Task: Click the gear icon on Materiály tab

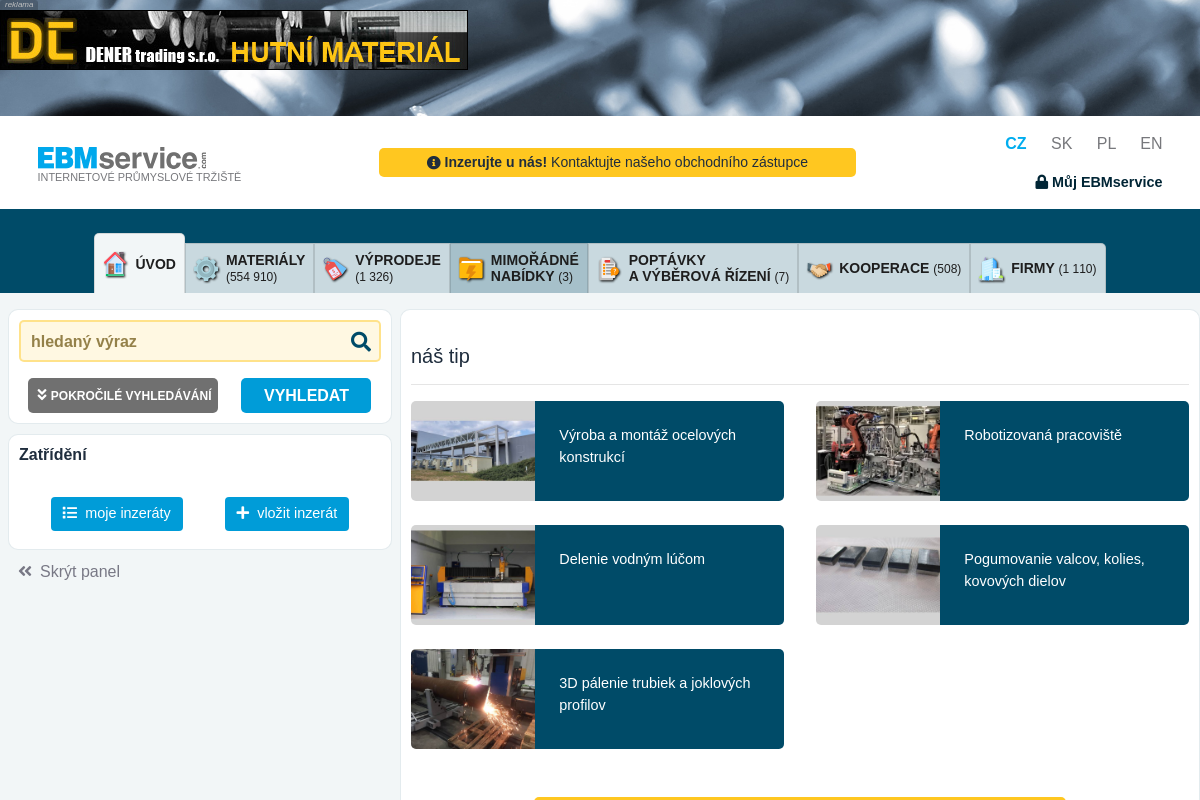Action: coord(206,269)
